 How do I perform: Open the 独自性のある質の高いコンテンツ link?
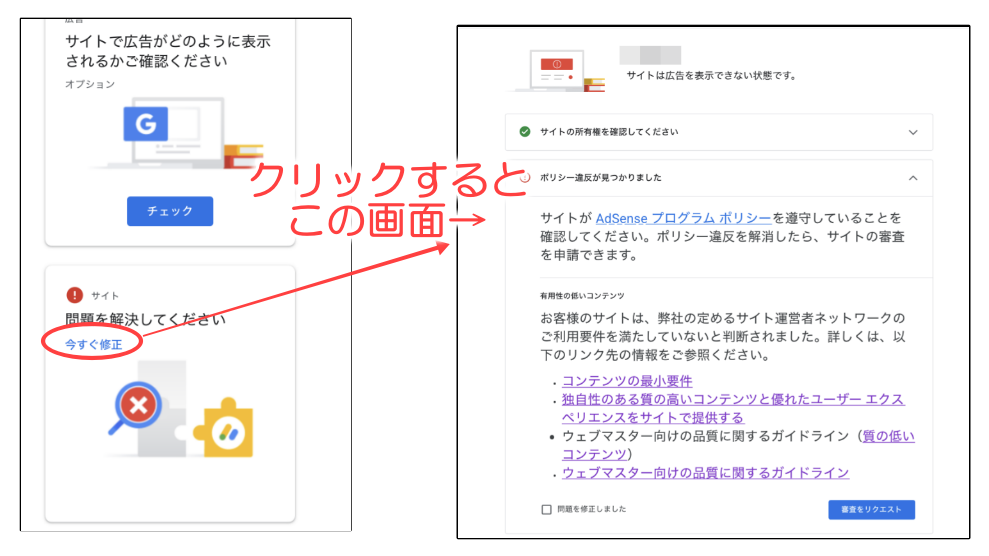point(733,399)
